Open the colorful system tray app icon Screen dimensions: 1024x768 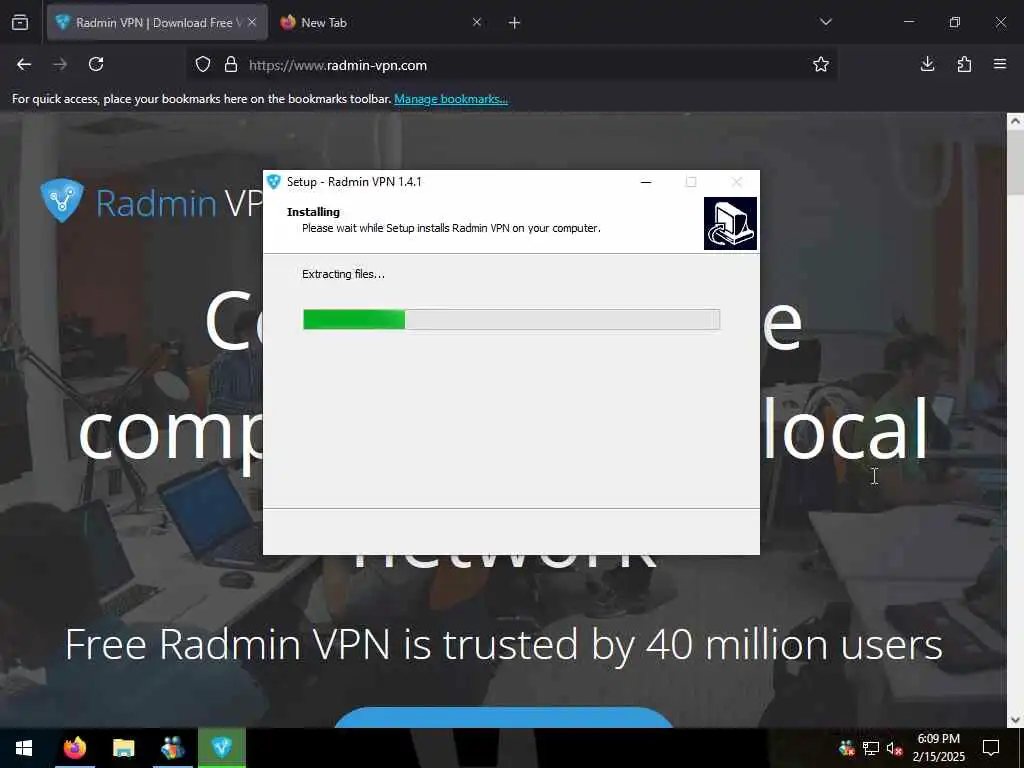(847, 748)
